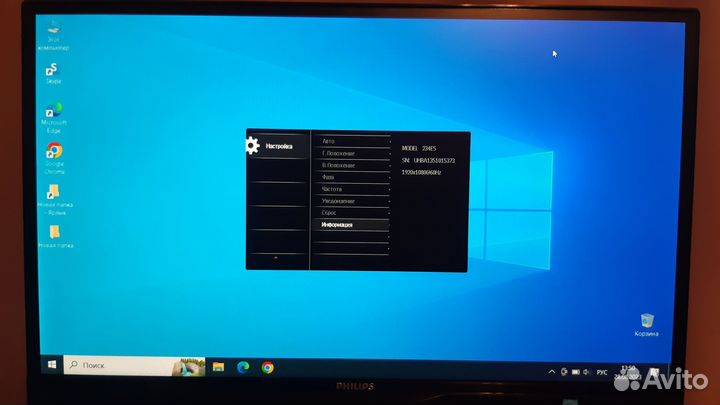Open the This PC desktop icon
The width and height of the screenshot is (720, 405).
pos(53,35)
